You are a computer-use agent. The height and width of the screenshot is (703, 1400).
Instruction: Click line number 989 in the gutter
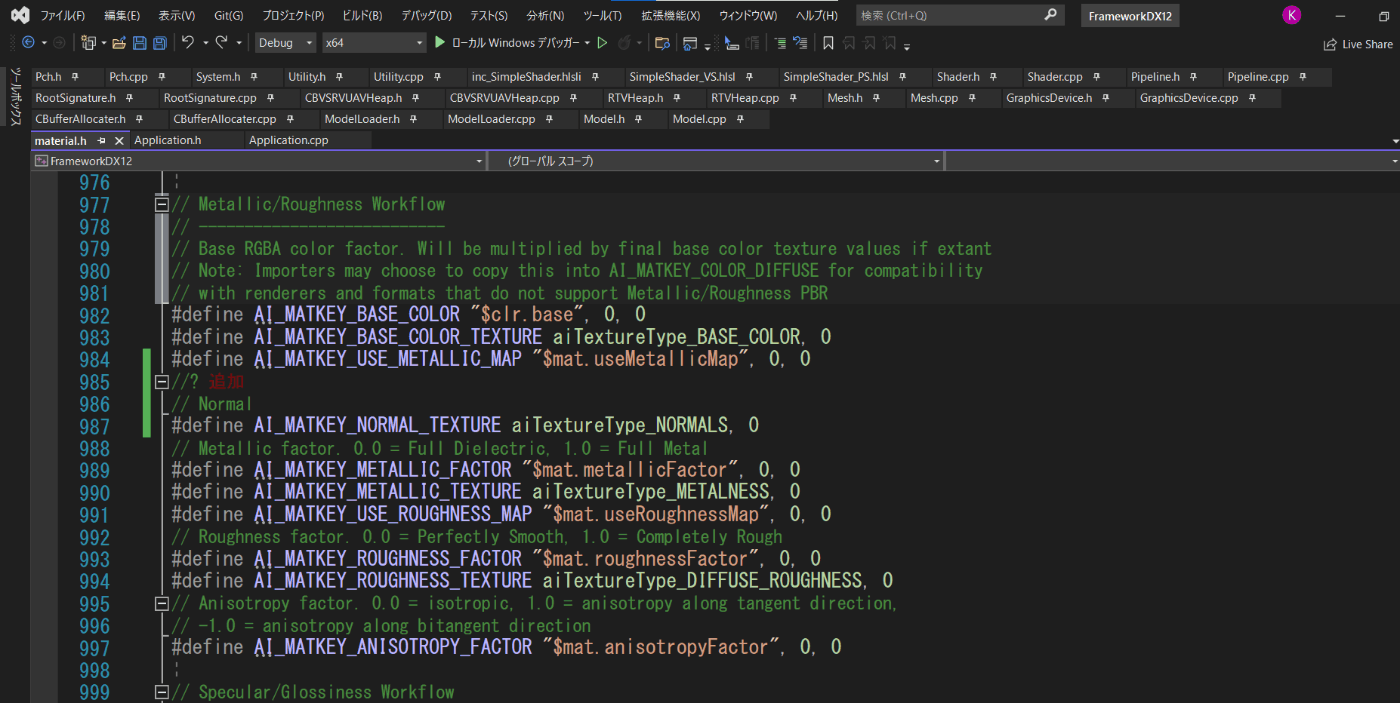pos(94,470)
